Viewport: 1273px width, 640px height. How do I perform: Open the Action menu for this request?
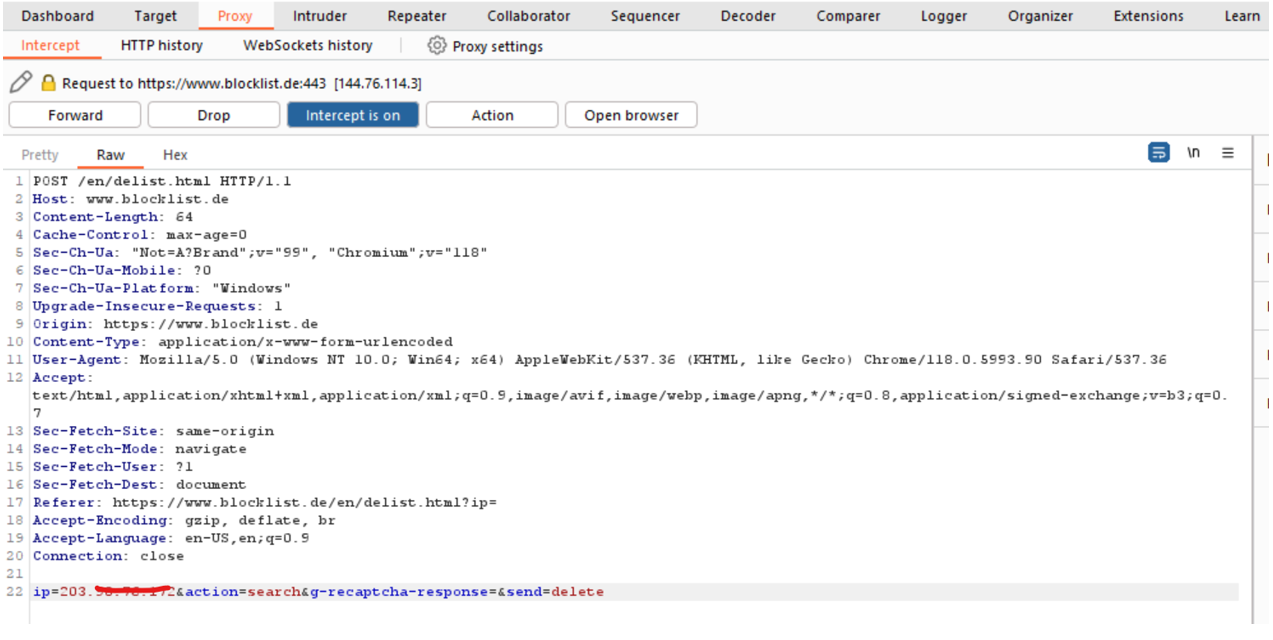[491, 114]
